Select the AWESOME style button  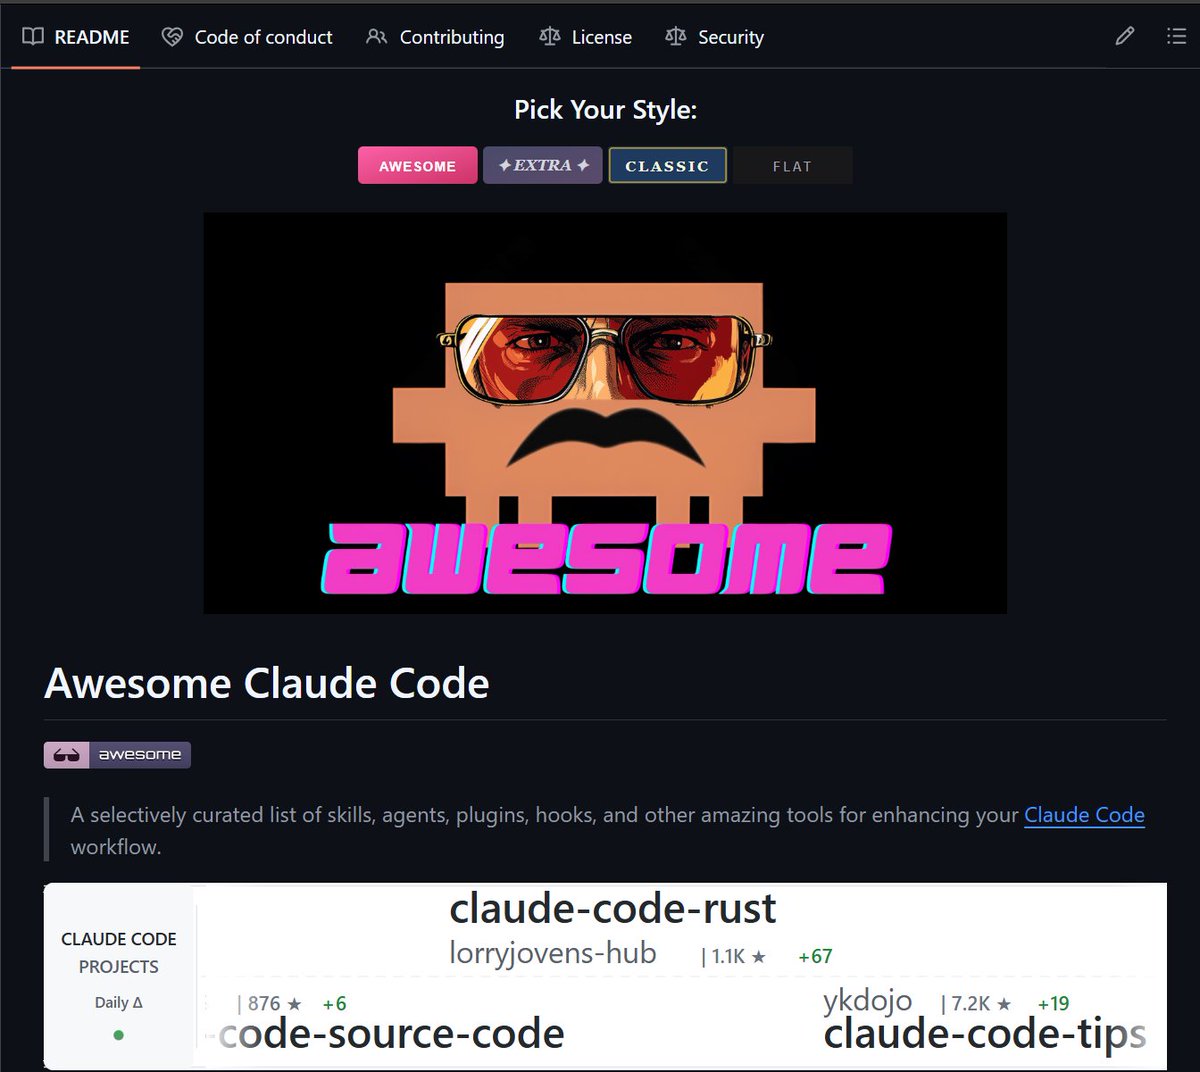click(417, 166)
